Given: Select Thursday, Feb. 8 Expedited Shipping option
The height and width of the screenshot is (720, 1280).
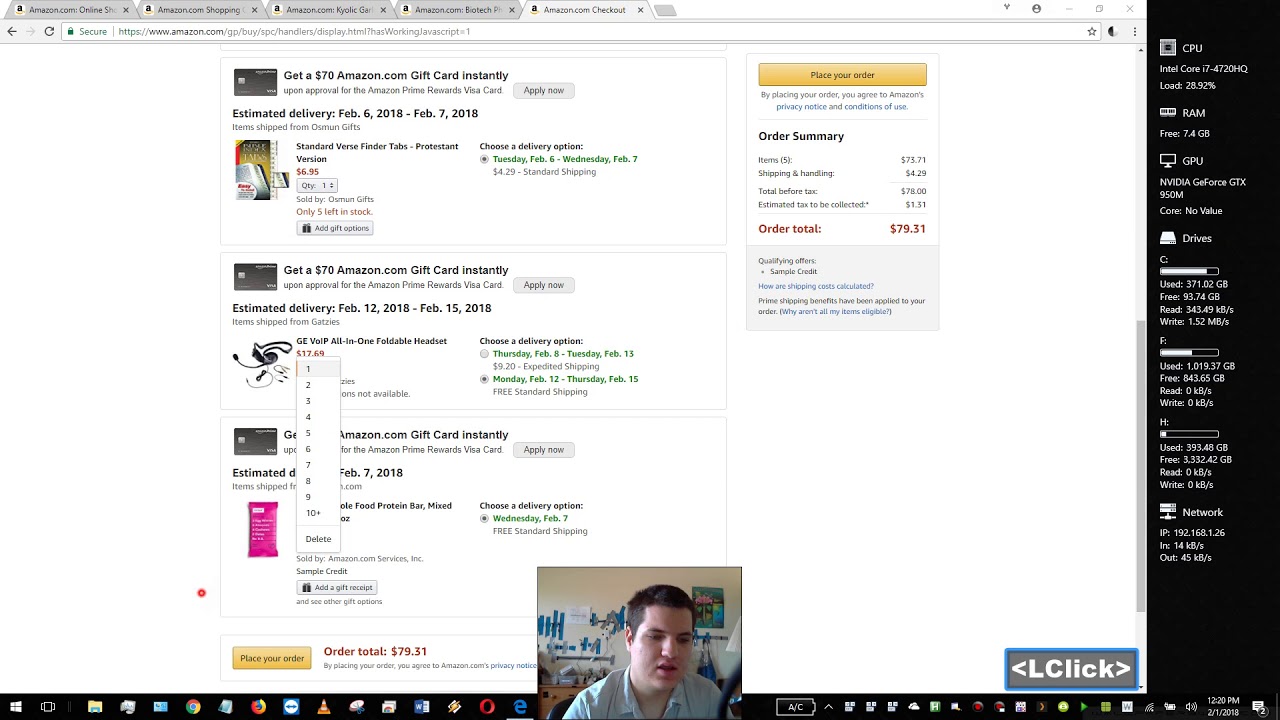Looking at the screenshot, I should 484,354.
